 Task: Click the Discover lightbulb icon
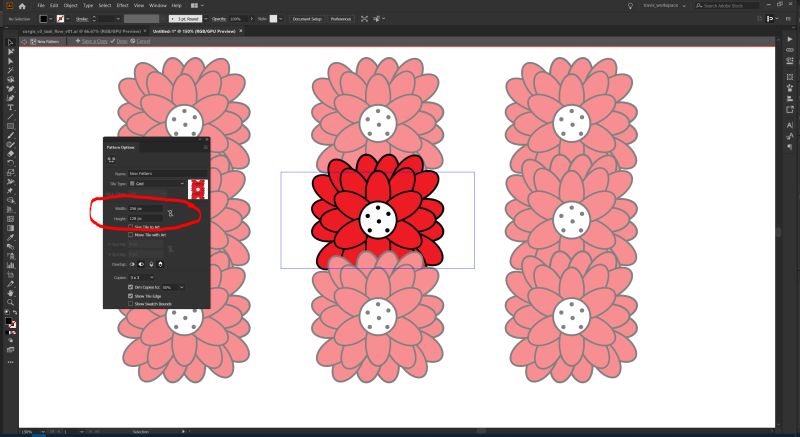click(630, 6)
